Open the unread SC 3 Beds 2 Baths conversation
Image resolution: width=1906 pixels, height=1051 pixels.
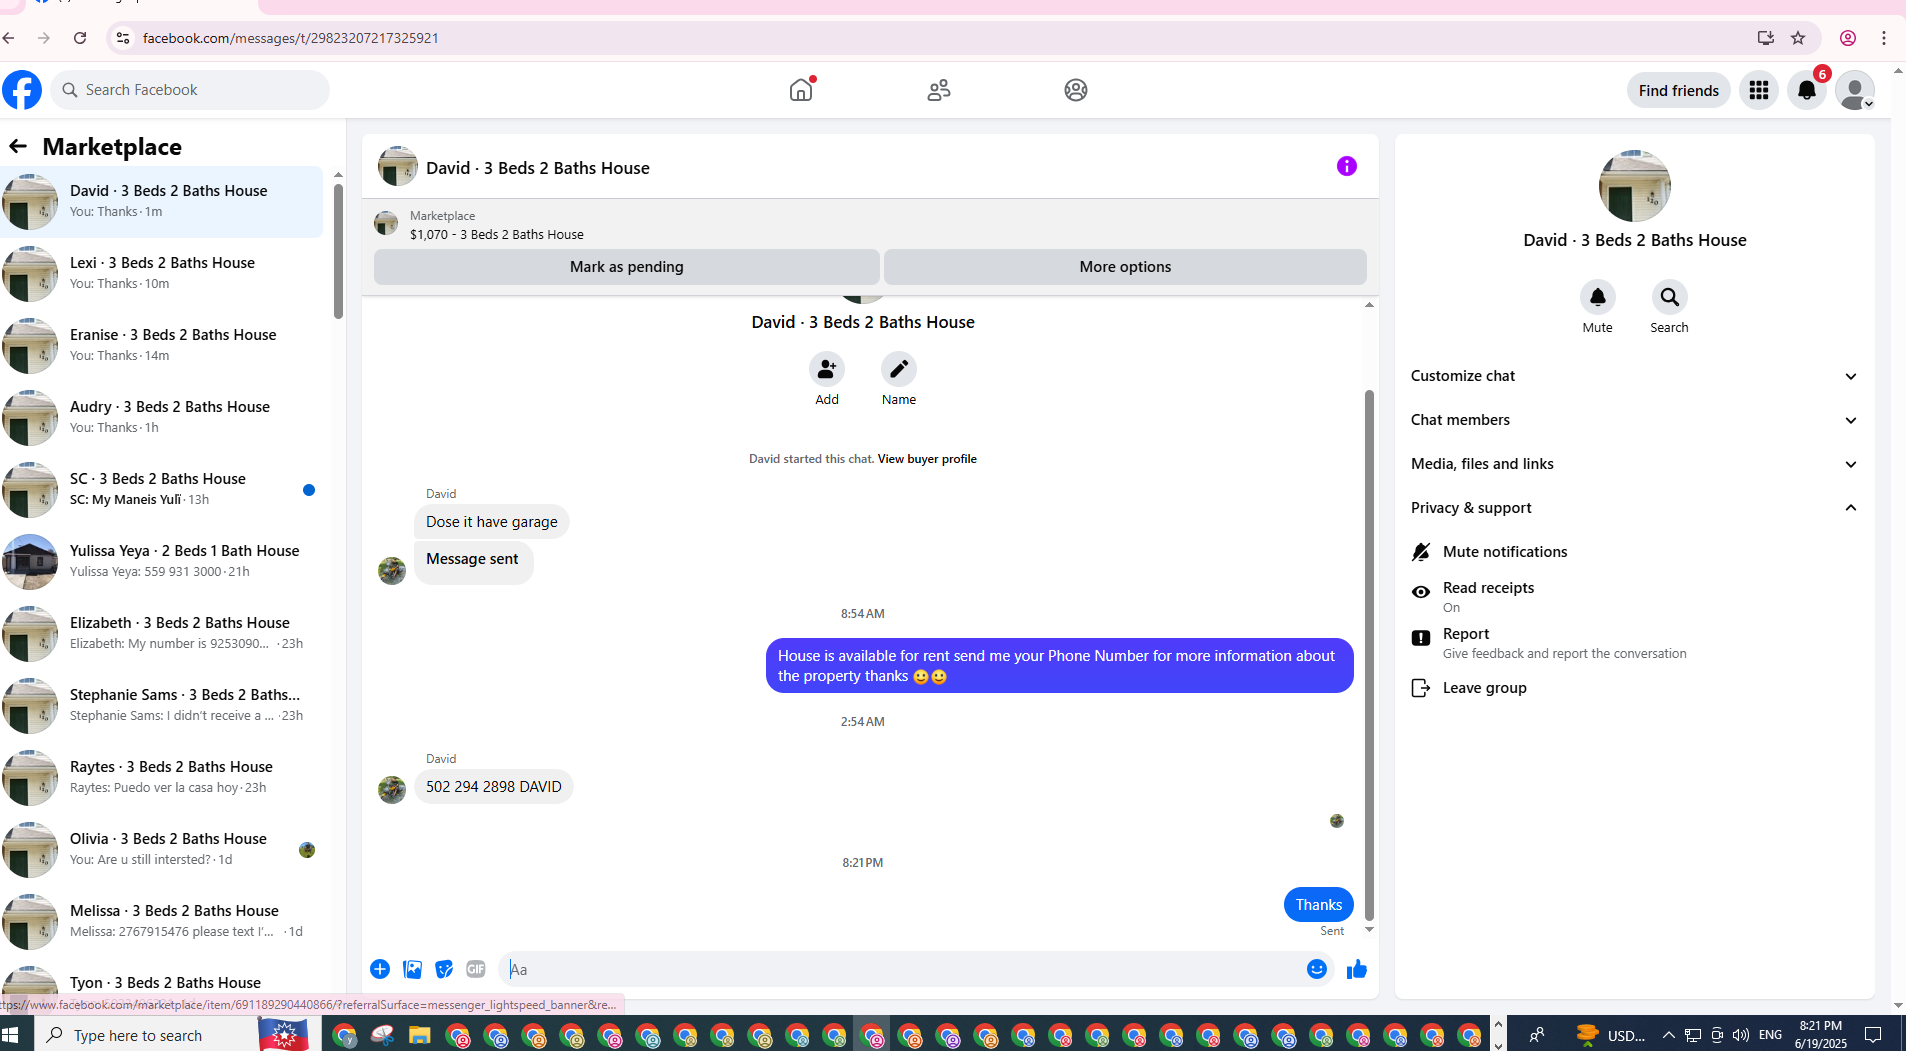[162, 490]
